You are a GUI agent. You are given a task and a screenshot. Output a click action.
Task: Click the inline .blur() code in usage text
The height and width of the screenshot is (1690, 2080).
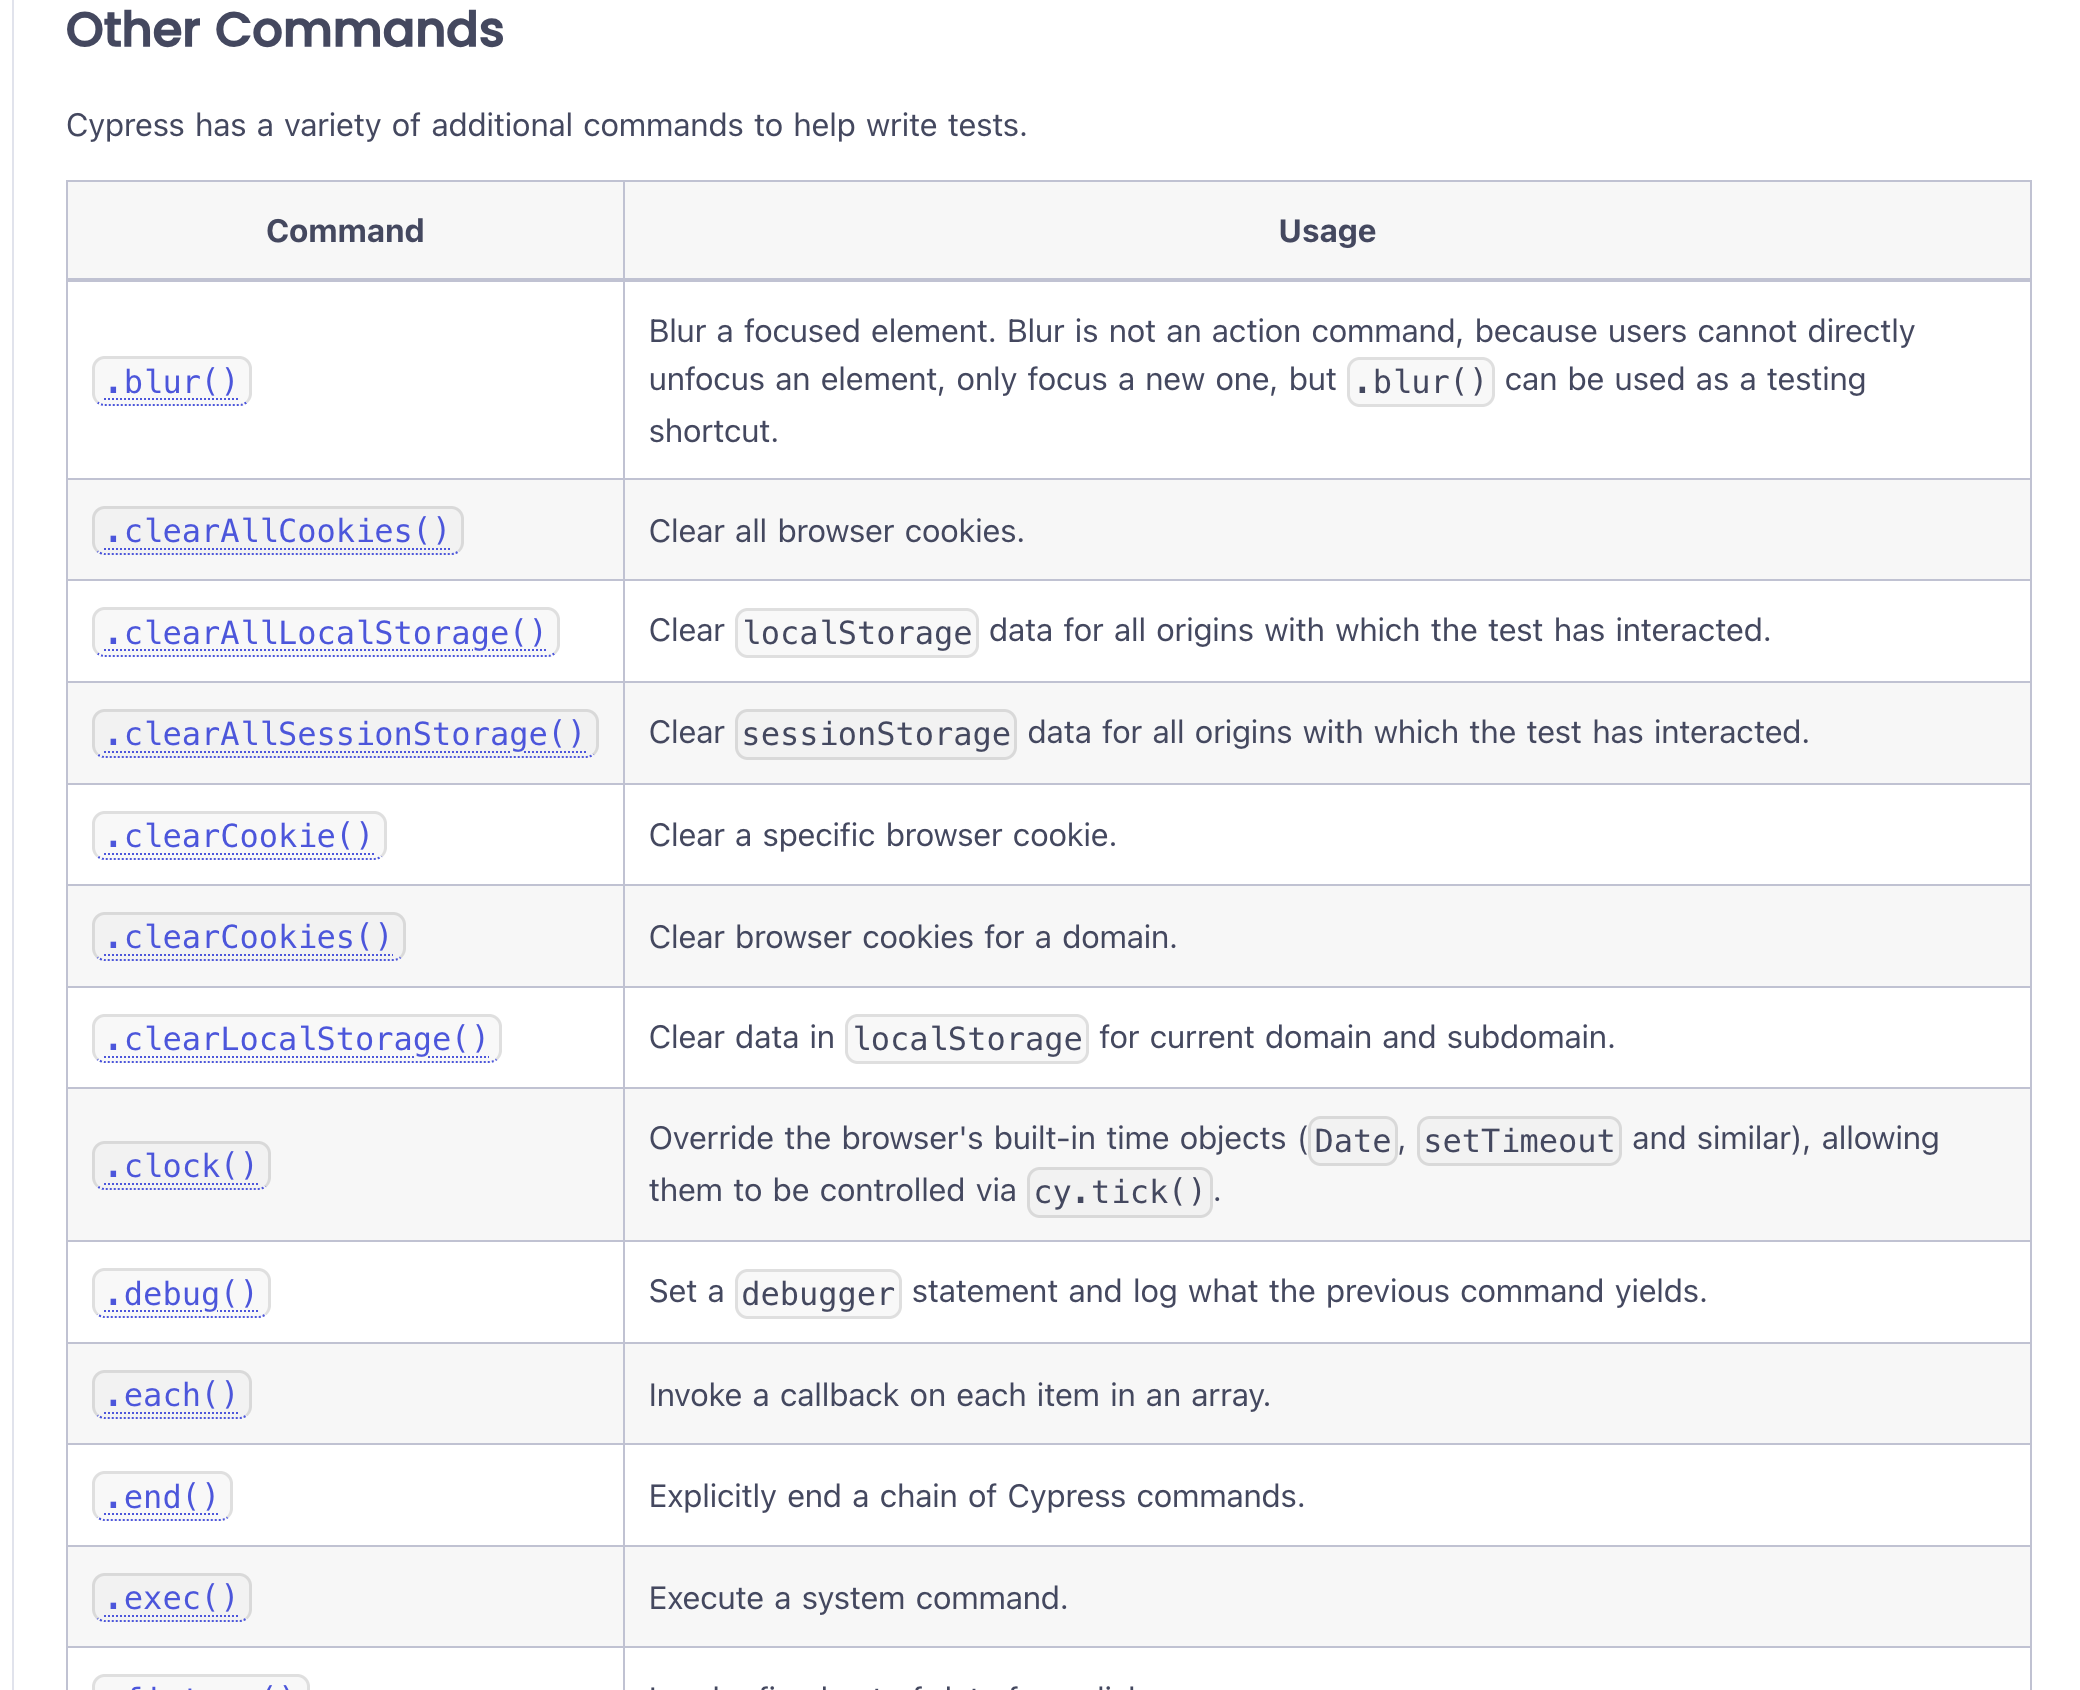point(1420,382)
